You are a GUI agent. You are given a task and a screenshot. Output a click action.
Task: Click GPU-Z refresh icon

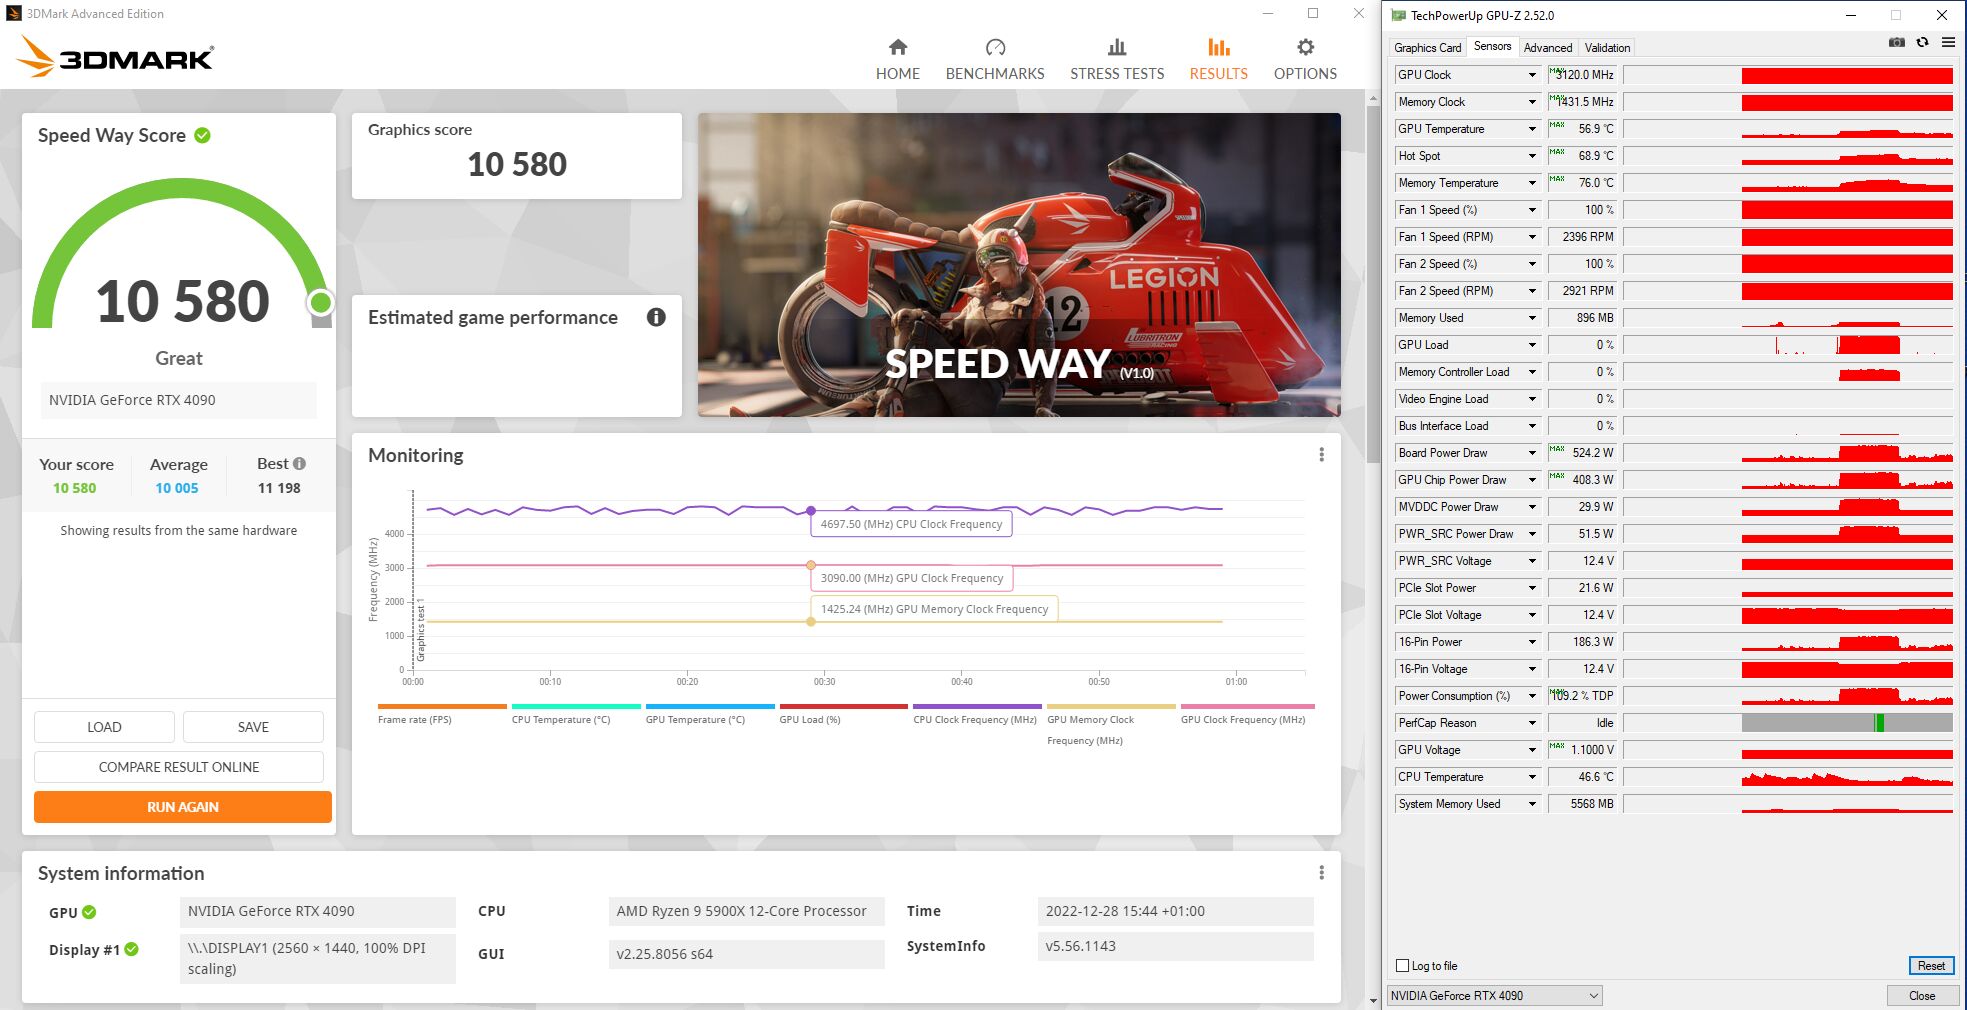coord(1922,43)
